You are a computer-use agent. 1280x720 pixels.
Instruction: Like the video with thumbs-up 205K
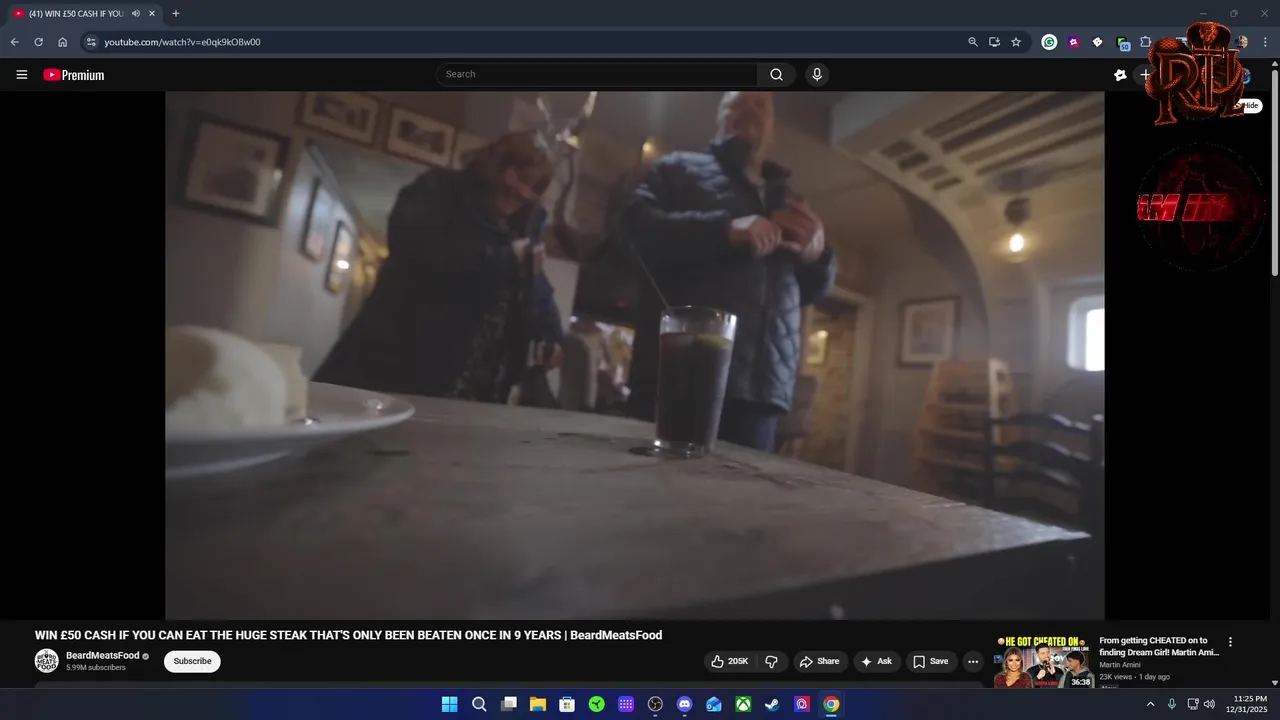coord(730,661)
